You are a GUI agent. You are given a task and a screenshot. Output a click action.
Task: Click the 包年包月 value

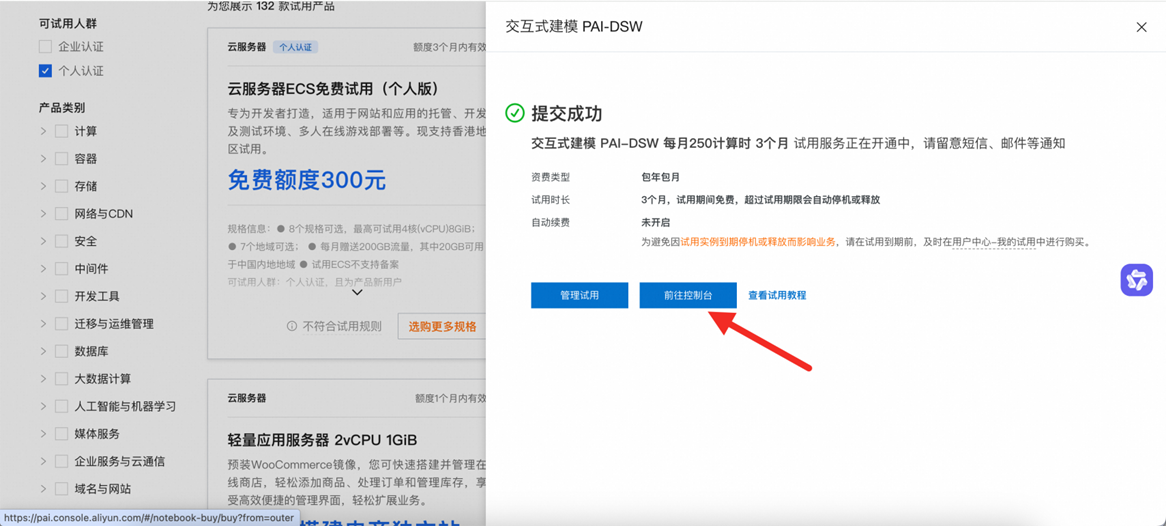tap(660, 177)
